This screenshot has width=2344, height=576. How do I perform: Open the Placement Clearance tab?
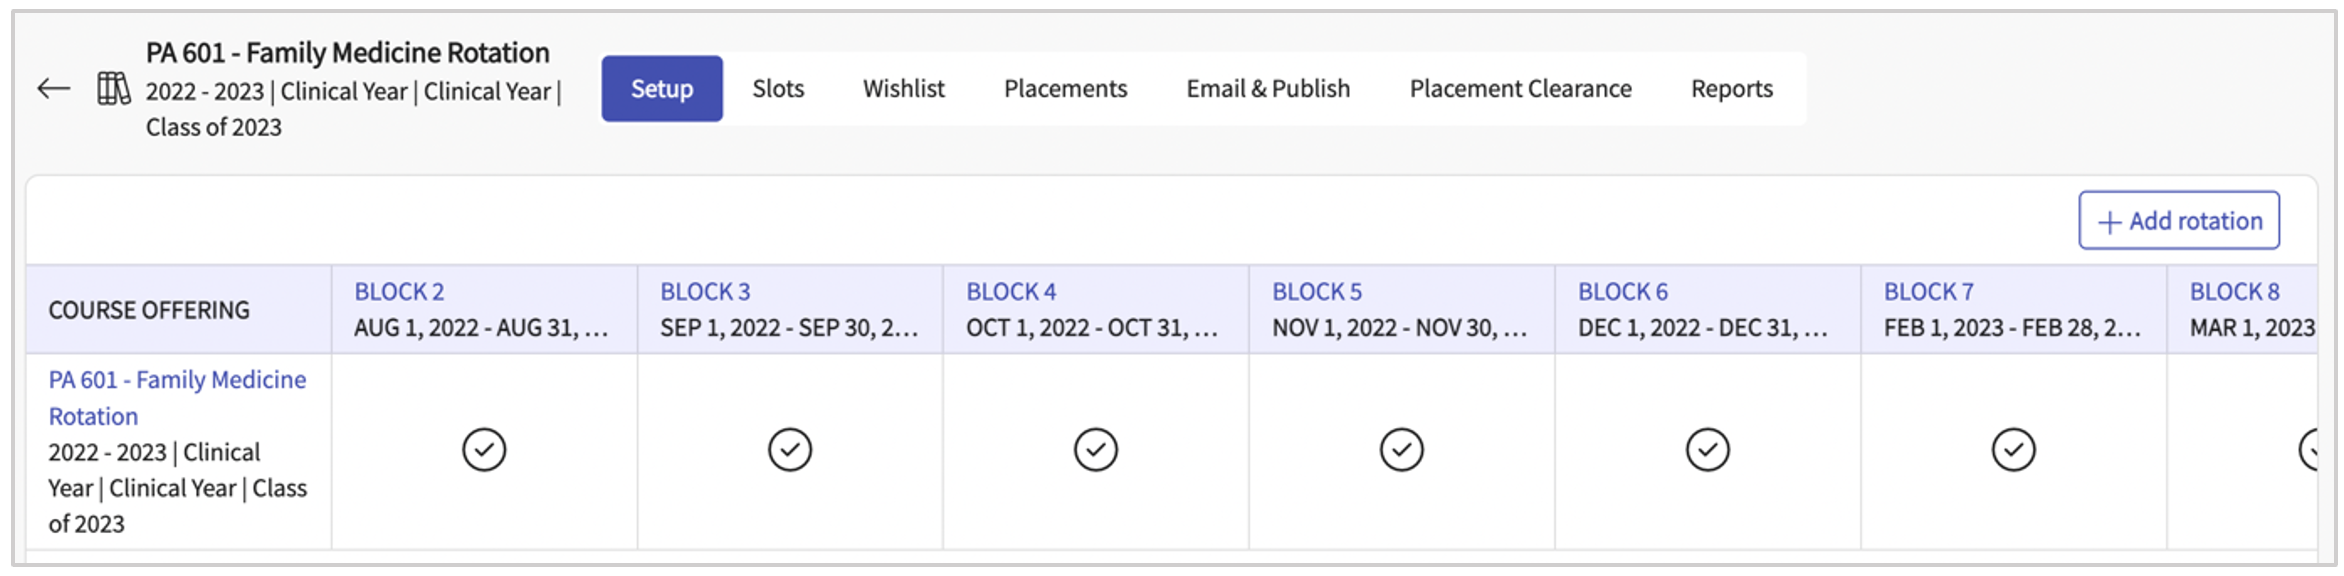pos(1521,89)
